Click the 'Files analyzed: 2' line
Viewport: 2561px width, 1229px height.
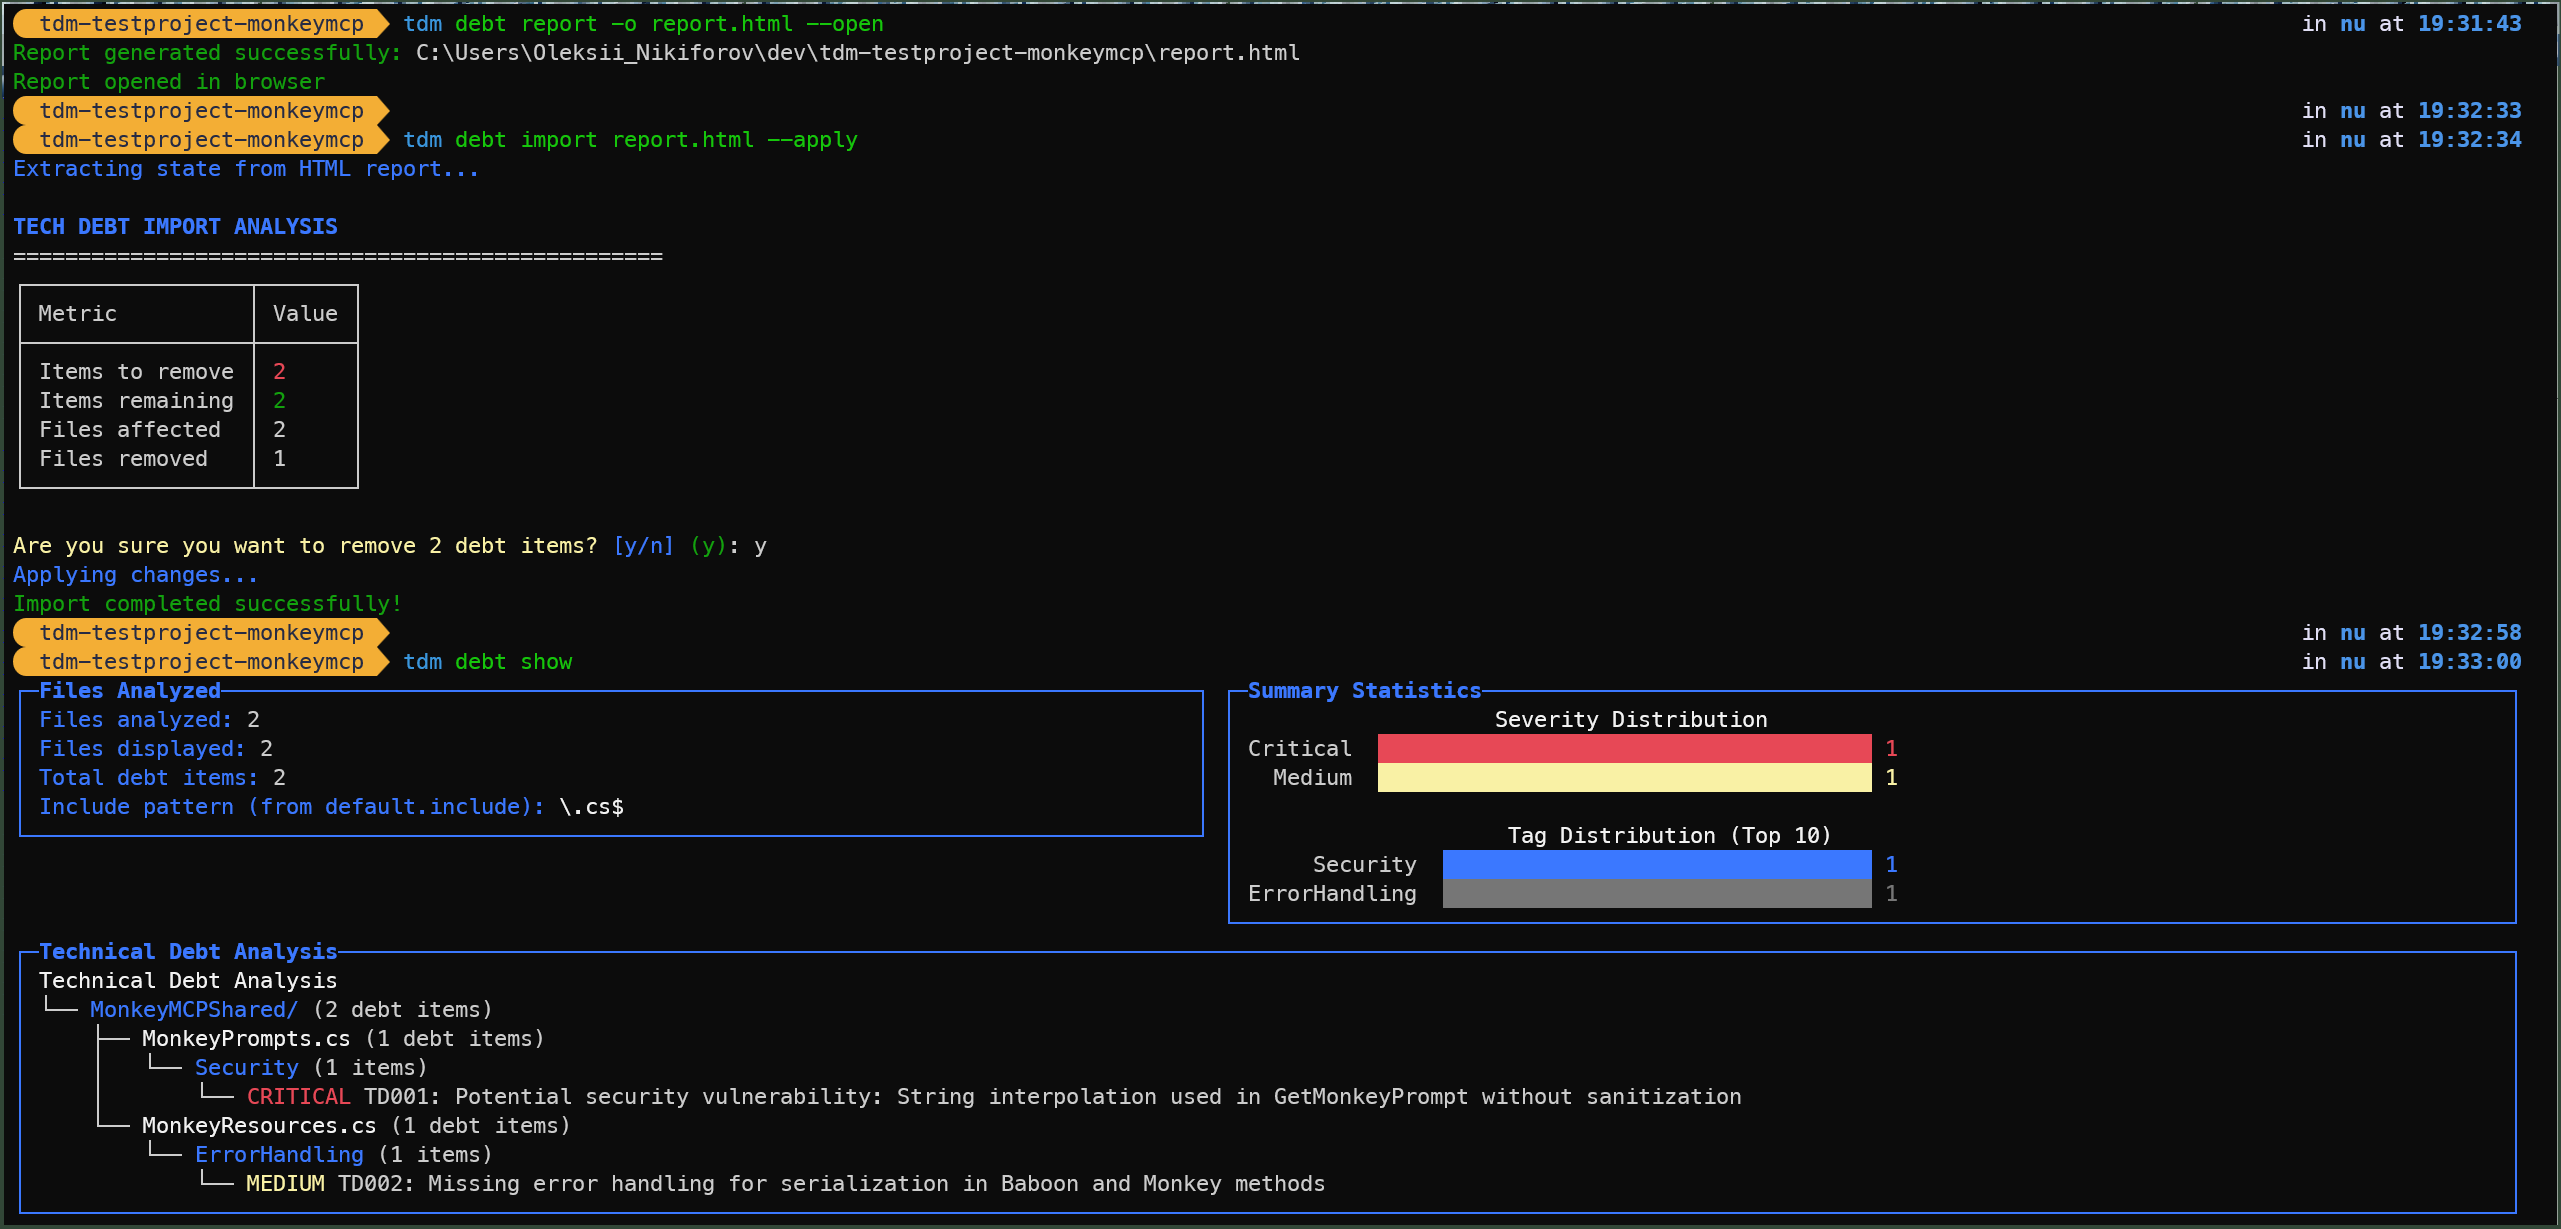(x=149, y=720)
